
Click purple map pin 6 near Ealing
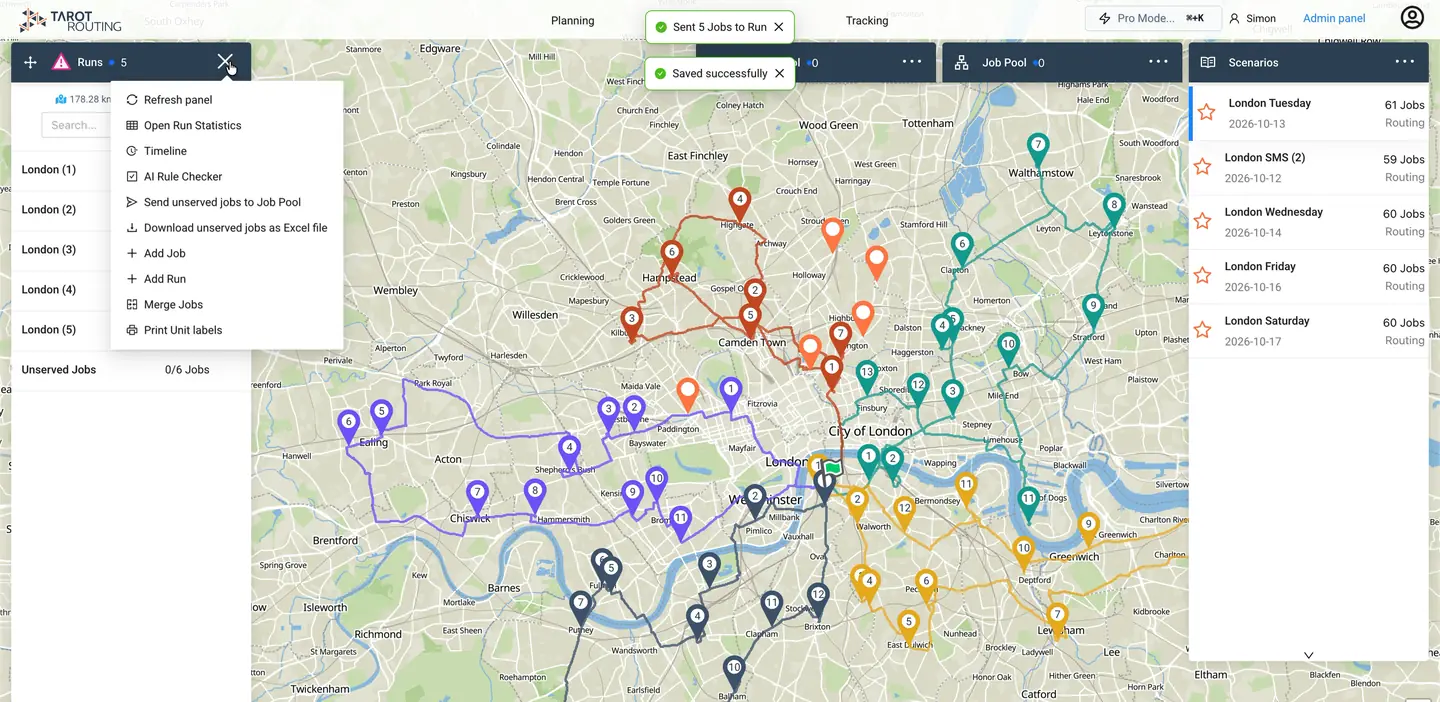[x=348, y=427]
